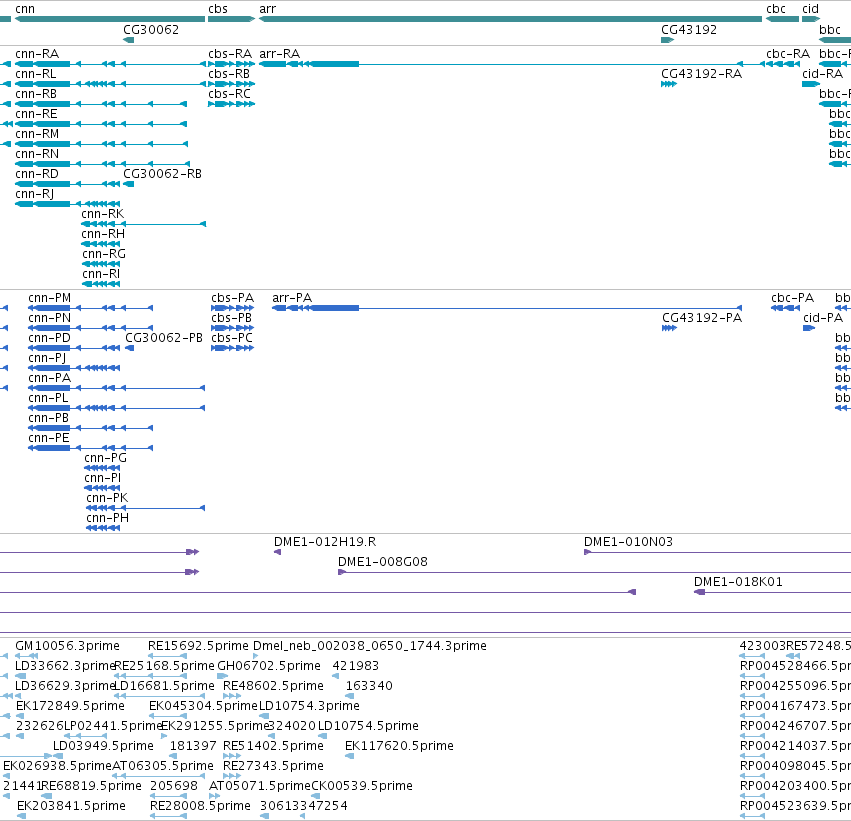Click the cid-PA protein label
Image resolution: width=851 pixels, height=821 pixels.
[823, 318]
